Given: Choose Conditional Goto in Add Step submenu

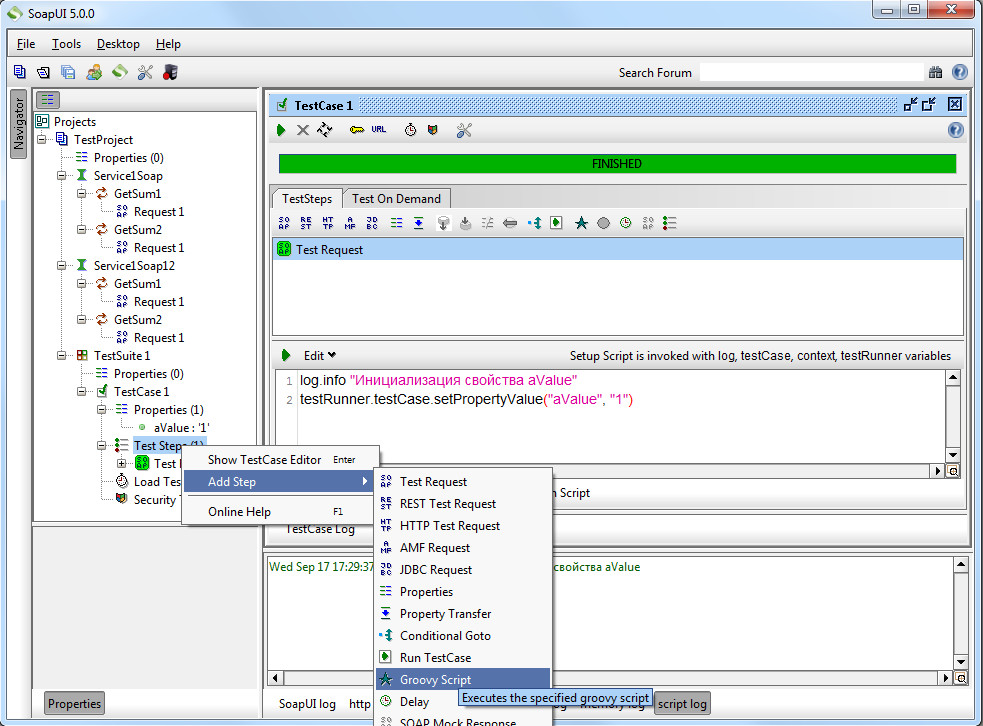Looking at the screenshot, I should click(463, 636).
